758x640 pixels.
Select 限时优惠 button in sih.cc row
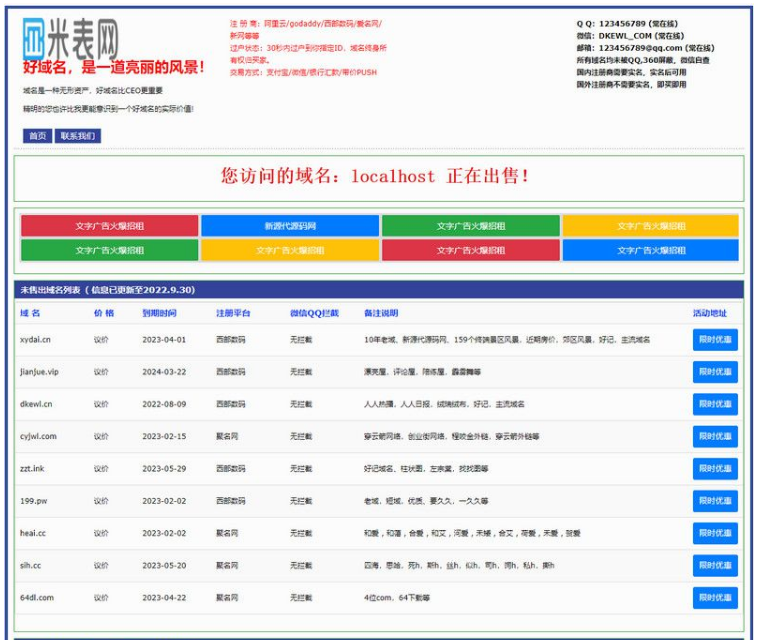[715, 565]
